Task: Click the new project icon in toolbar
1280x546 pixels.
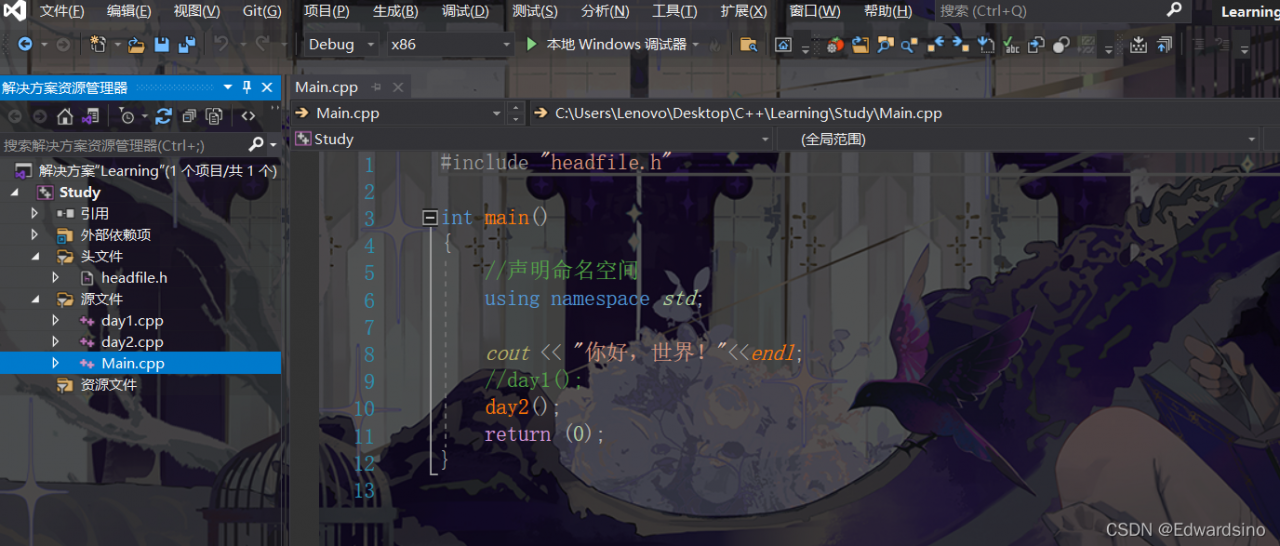Action: [x=98, y=45]
